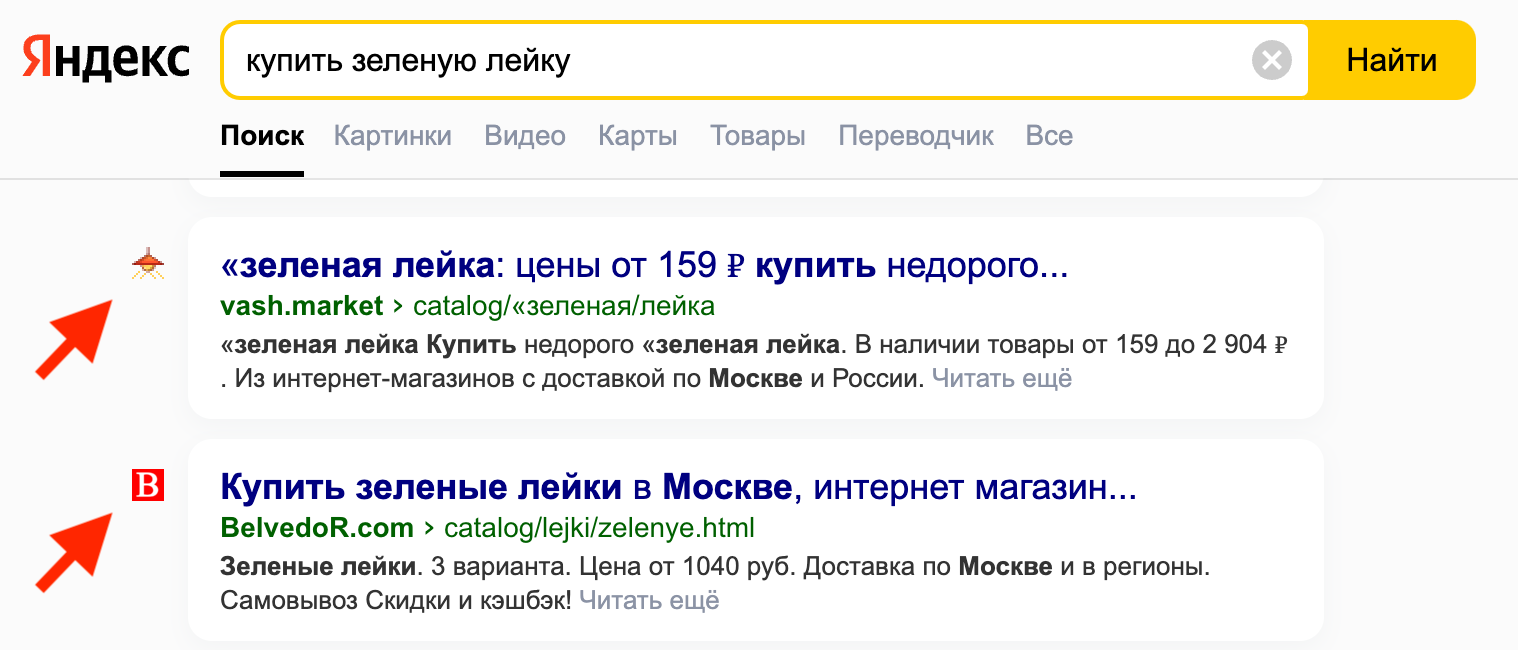The width and height of the screenshot is (1518, 650).
Task: Click the vash.market site favicon
Action: pos(148,264)
